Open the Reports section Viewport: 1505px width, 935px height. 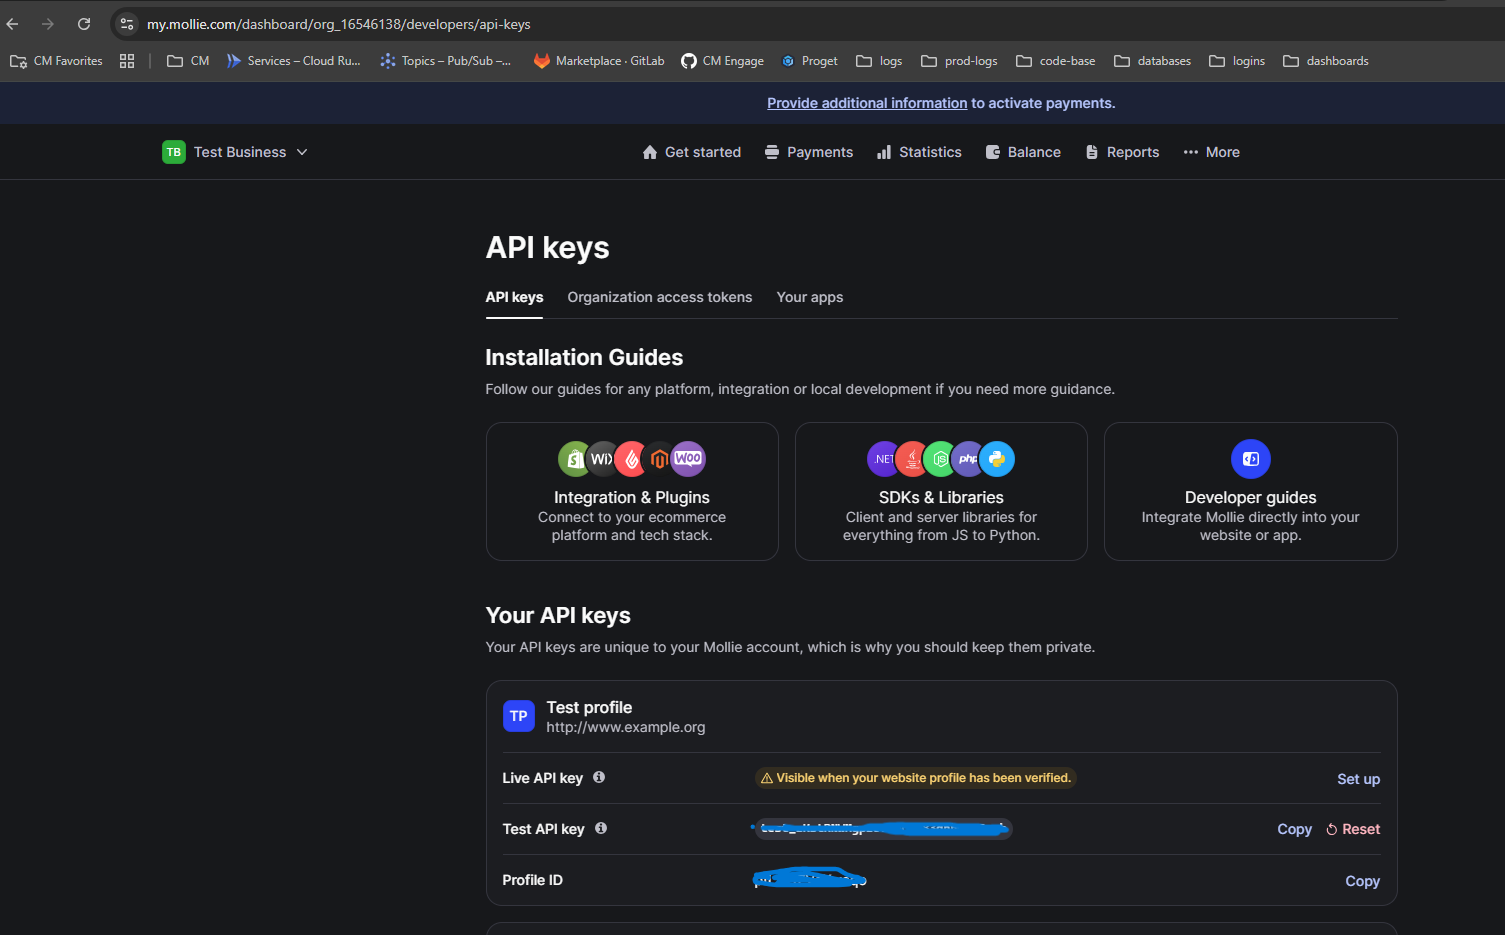[1122, 152]
